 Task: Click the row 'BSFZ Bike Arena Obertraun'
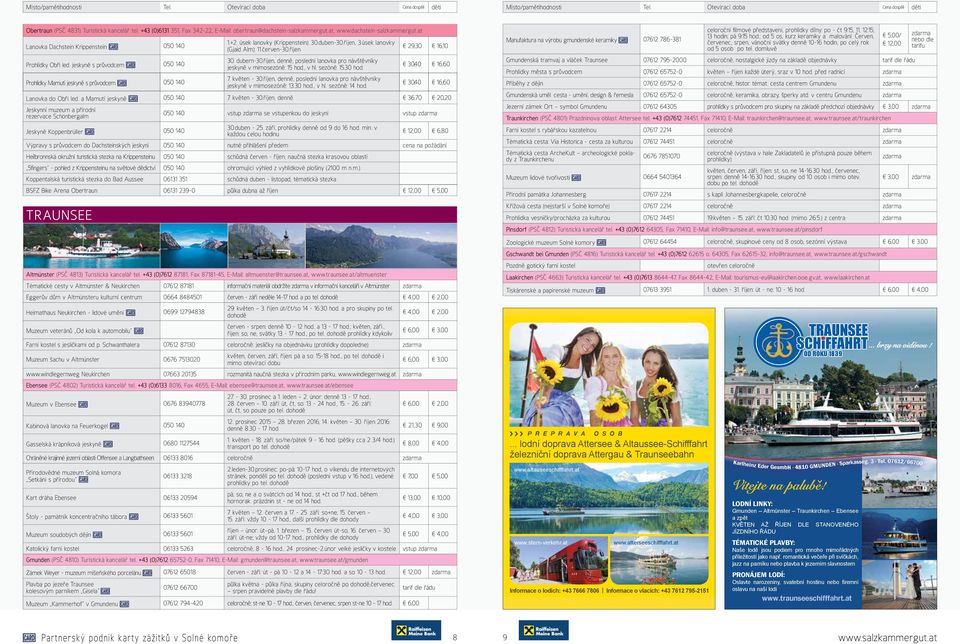point(240,190)
